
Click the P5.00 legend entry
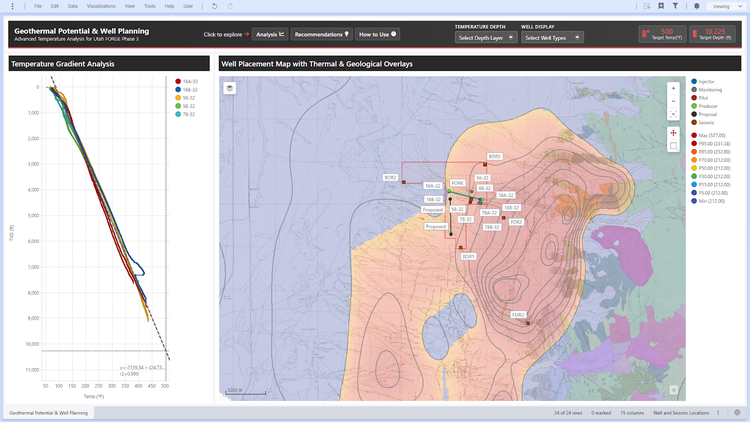pos(710,193)
